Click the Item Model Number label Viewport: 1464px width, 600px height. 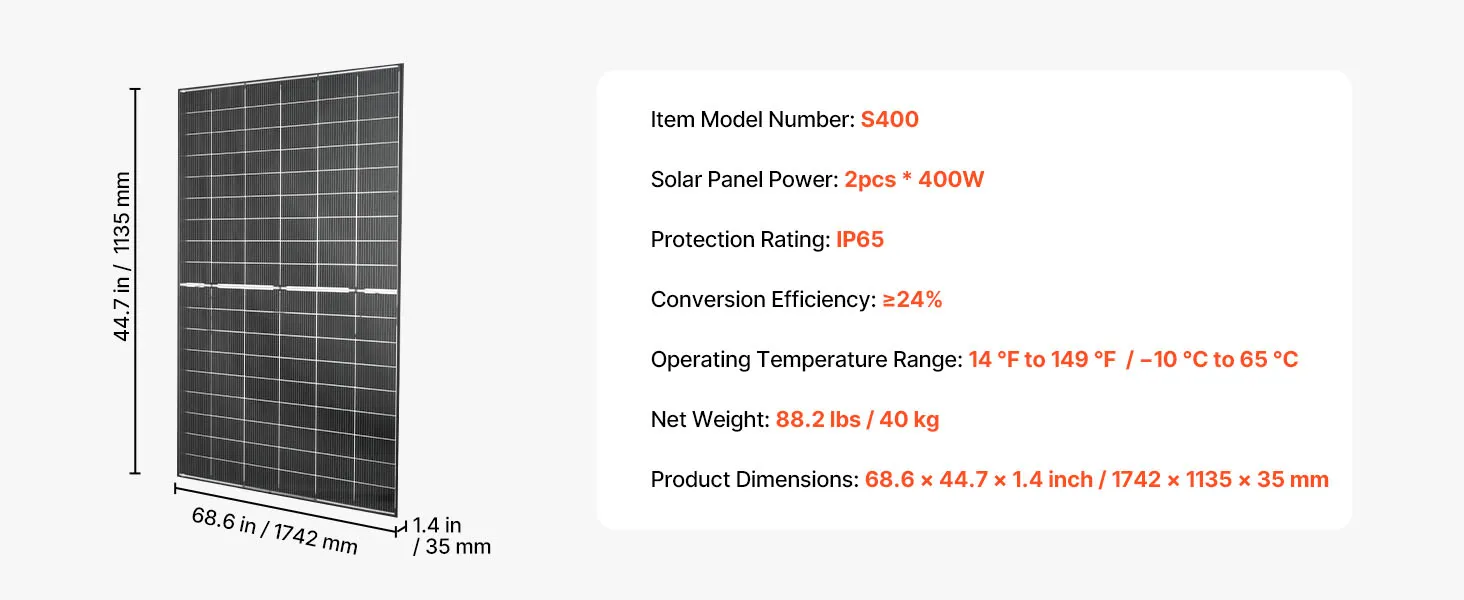point(753,120)
